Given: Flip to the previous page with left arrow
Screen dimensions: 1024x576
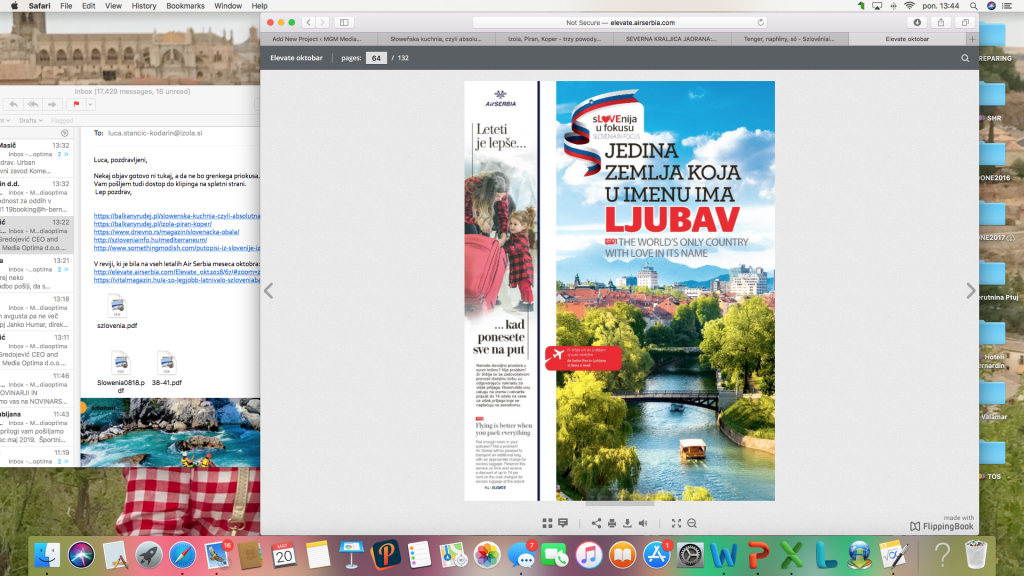Looking at the screenshot, I should 268,291.
